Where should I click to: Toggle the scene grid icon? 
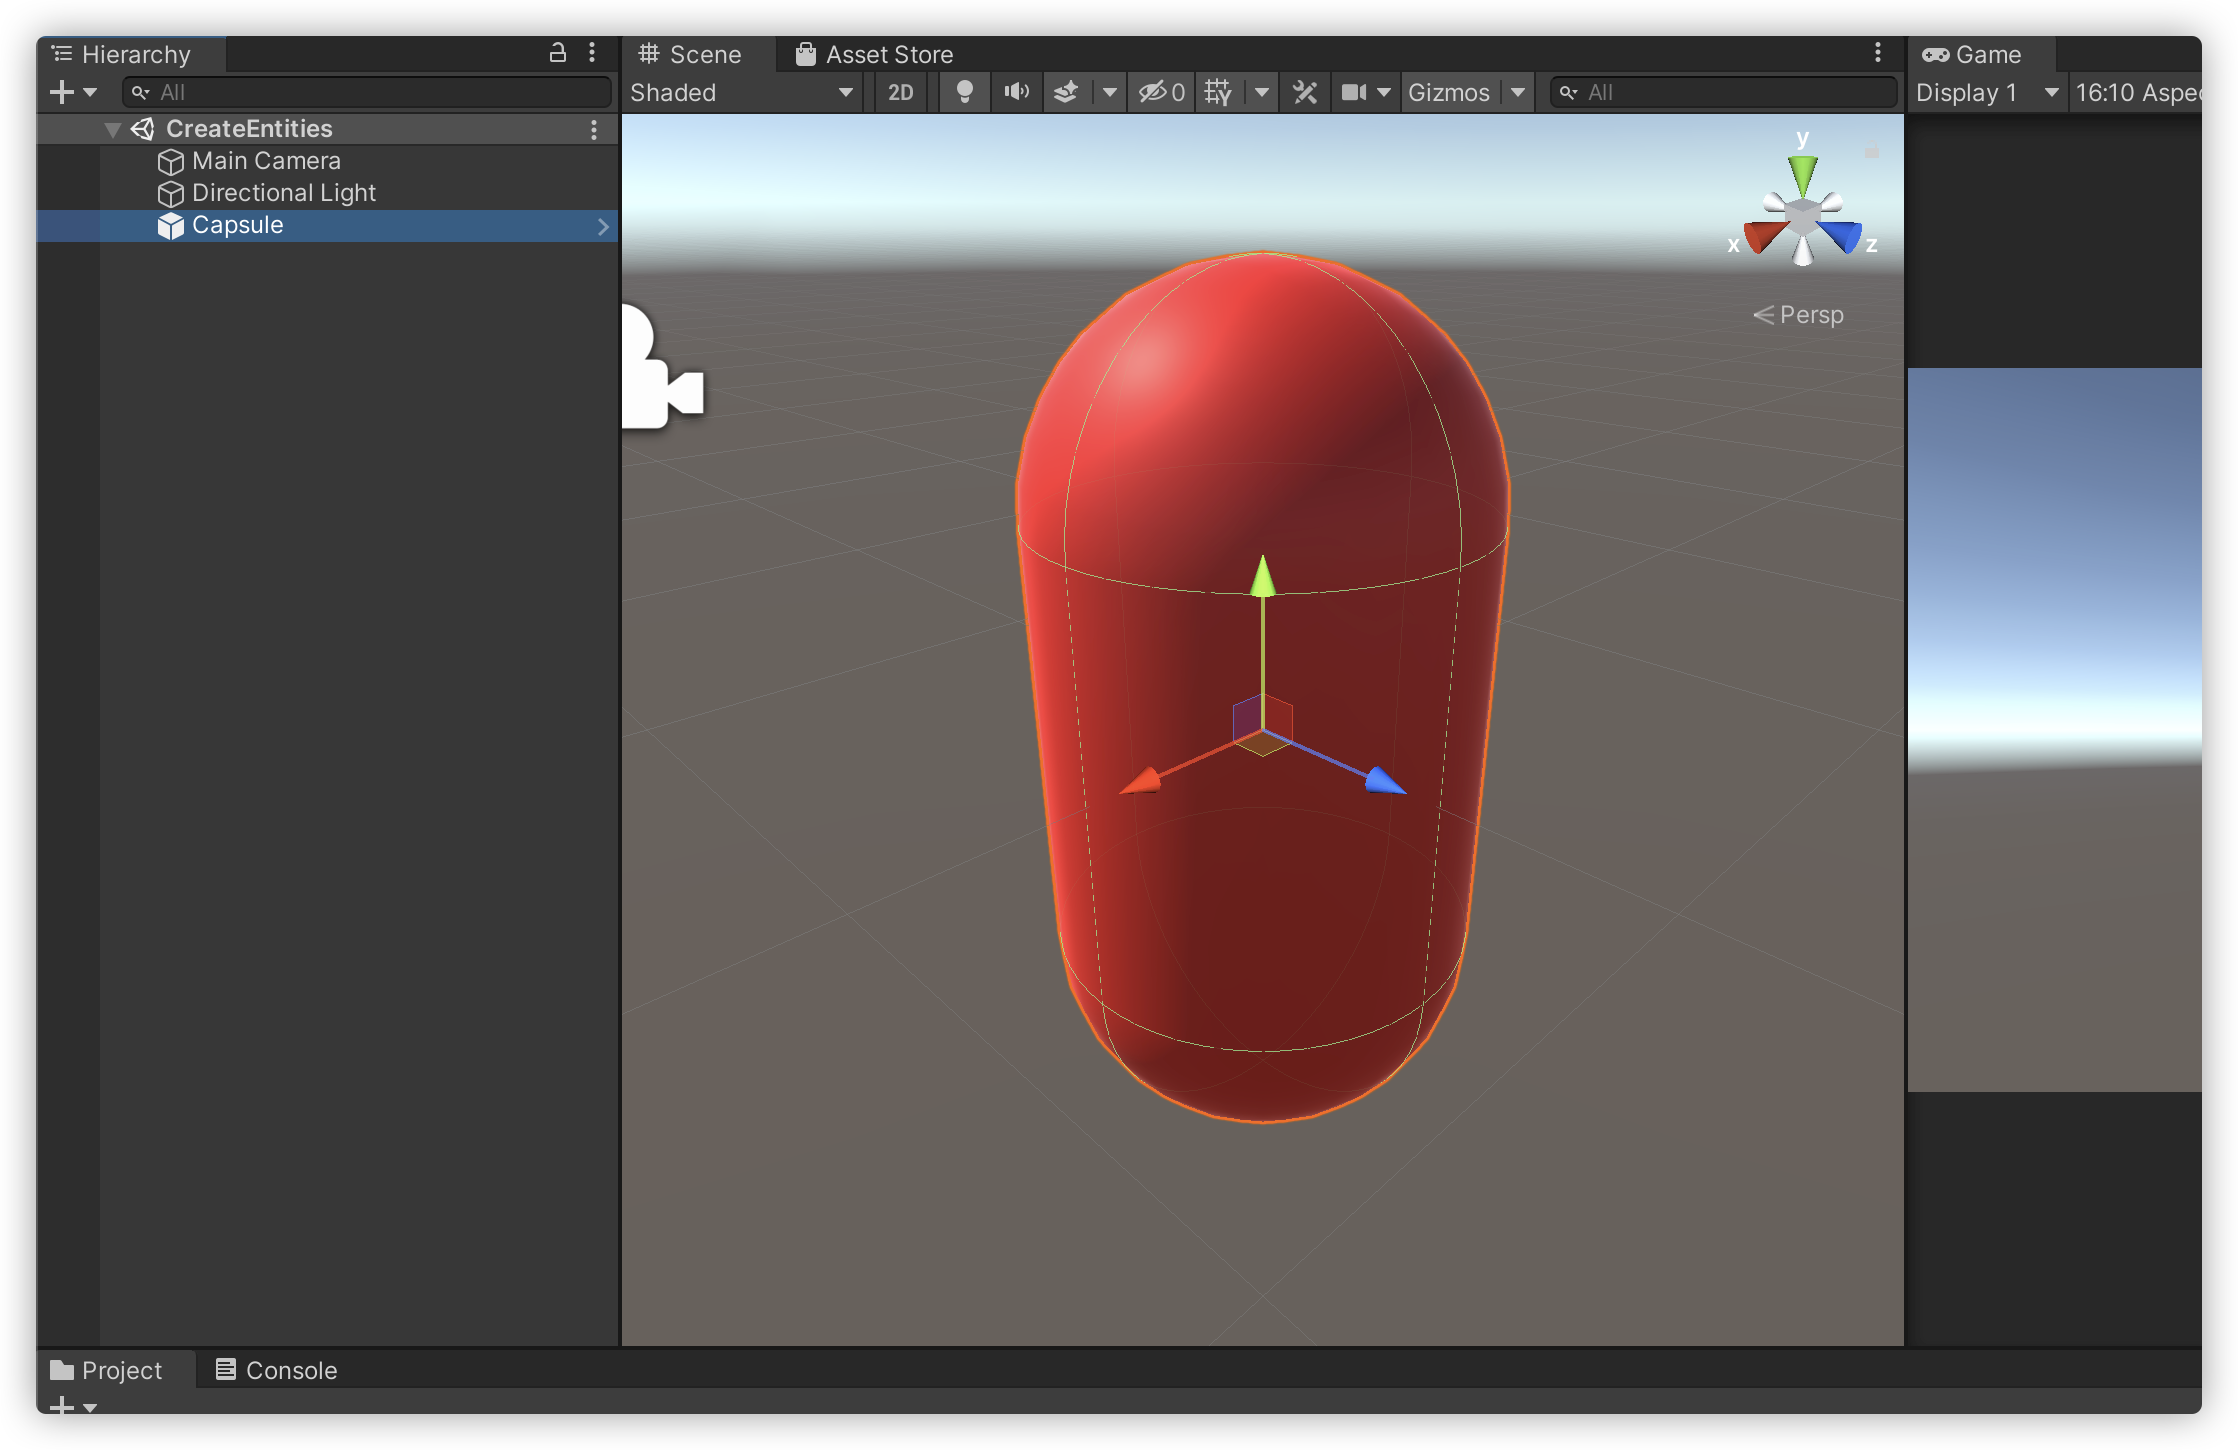click(x=1219, y=92)
